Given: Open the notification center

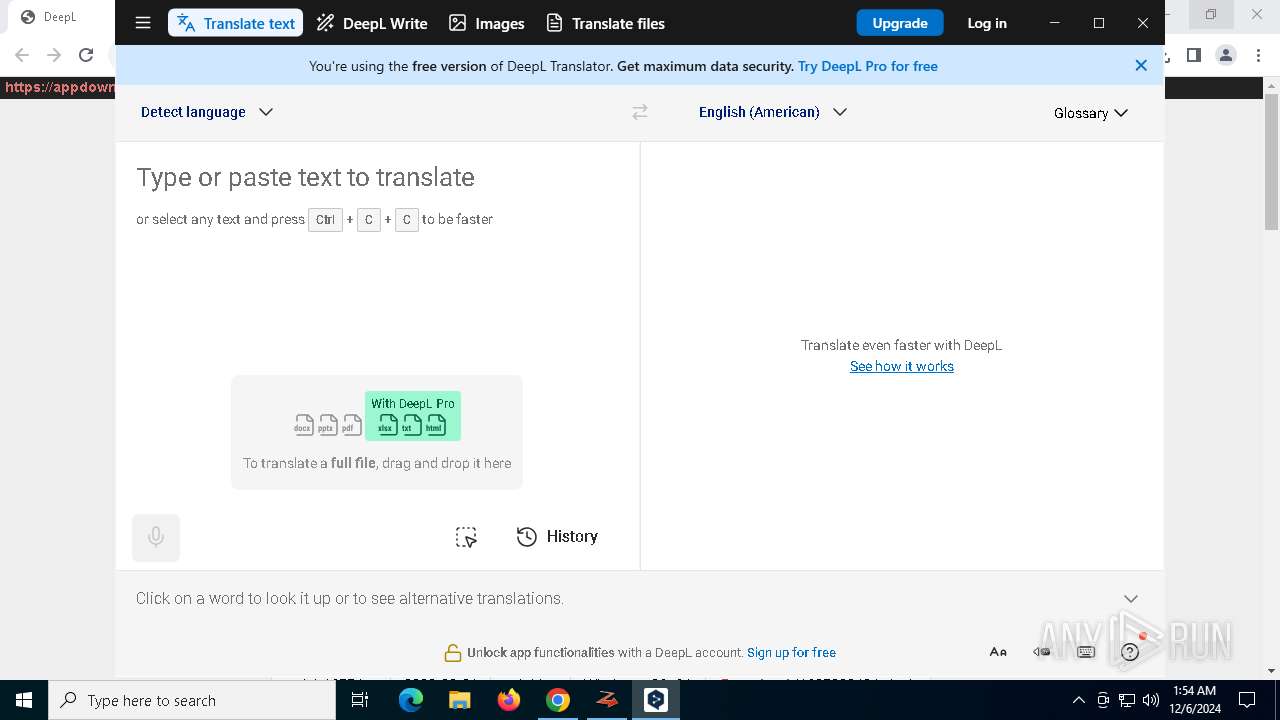Looking at the screenshot, I should (x=1247, y=700).
